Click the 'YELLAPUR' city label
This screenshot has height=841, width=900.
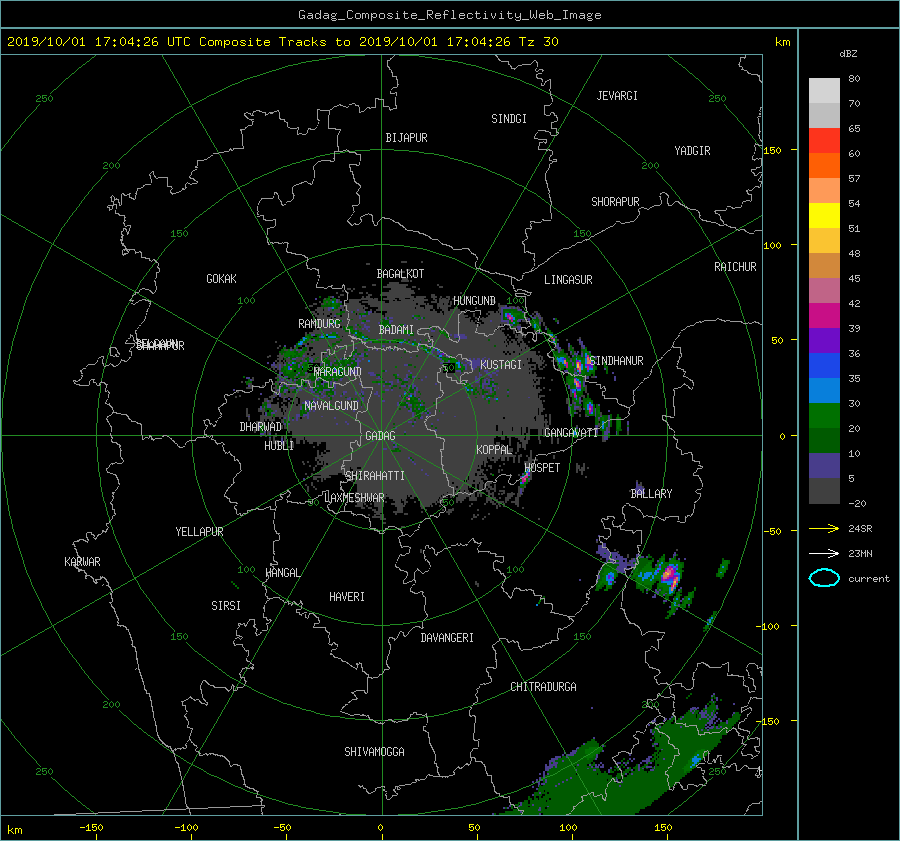coord(199,532)
